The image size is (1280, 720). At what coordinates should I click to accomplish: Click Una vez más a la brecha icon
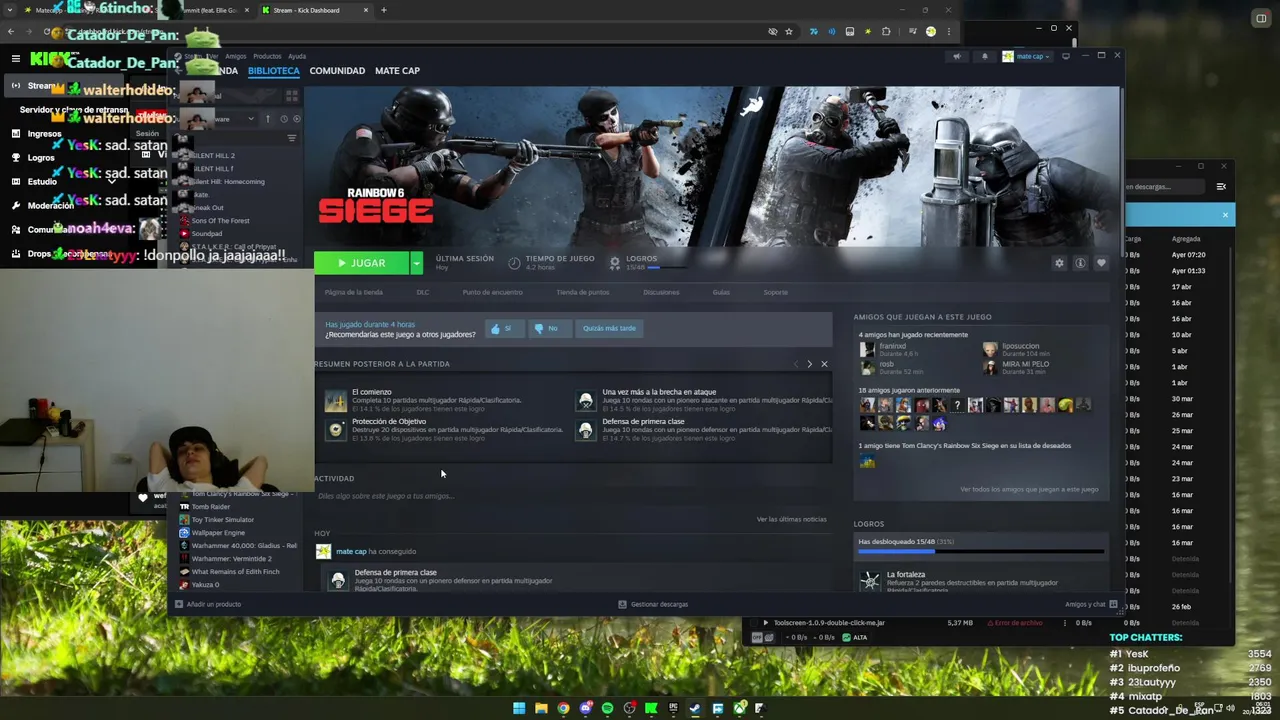click(x=586, y=401)
